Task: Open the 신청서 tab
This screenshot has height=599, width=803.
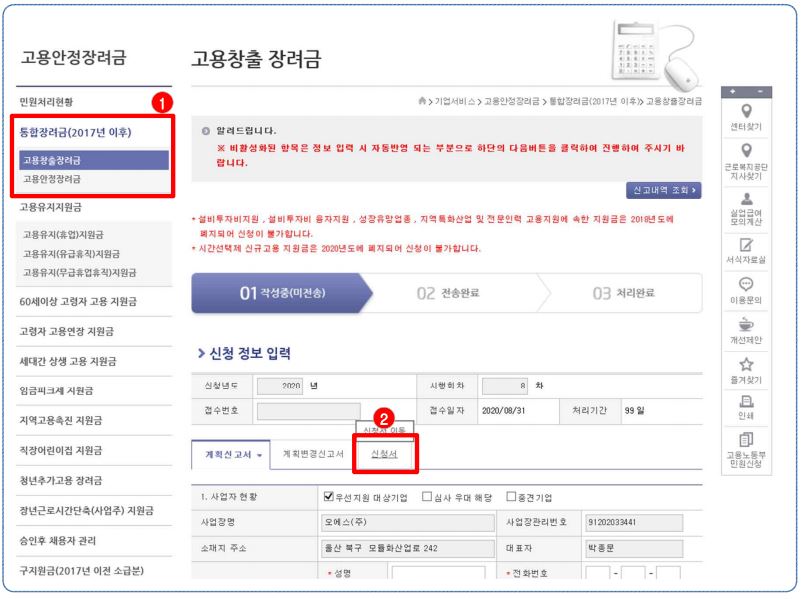Action: [x=384, y=454]
